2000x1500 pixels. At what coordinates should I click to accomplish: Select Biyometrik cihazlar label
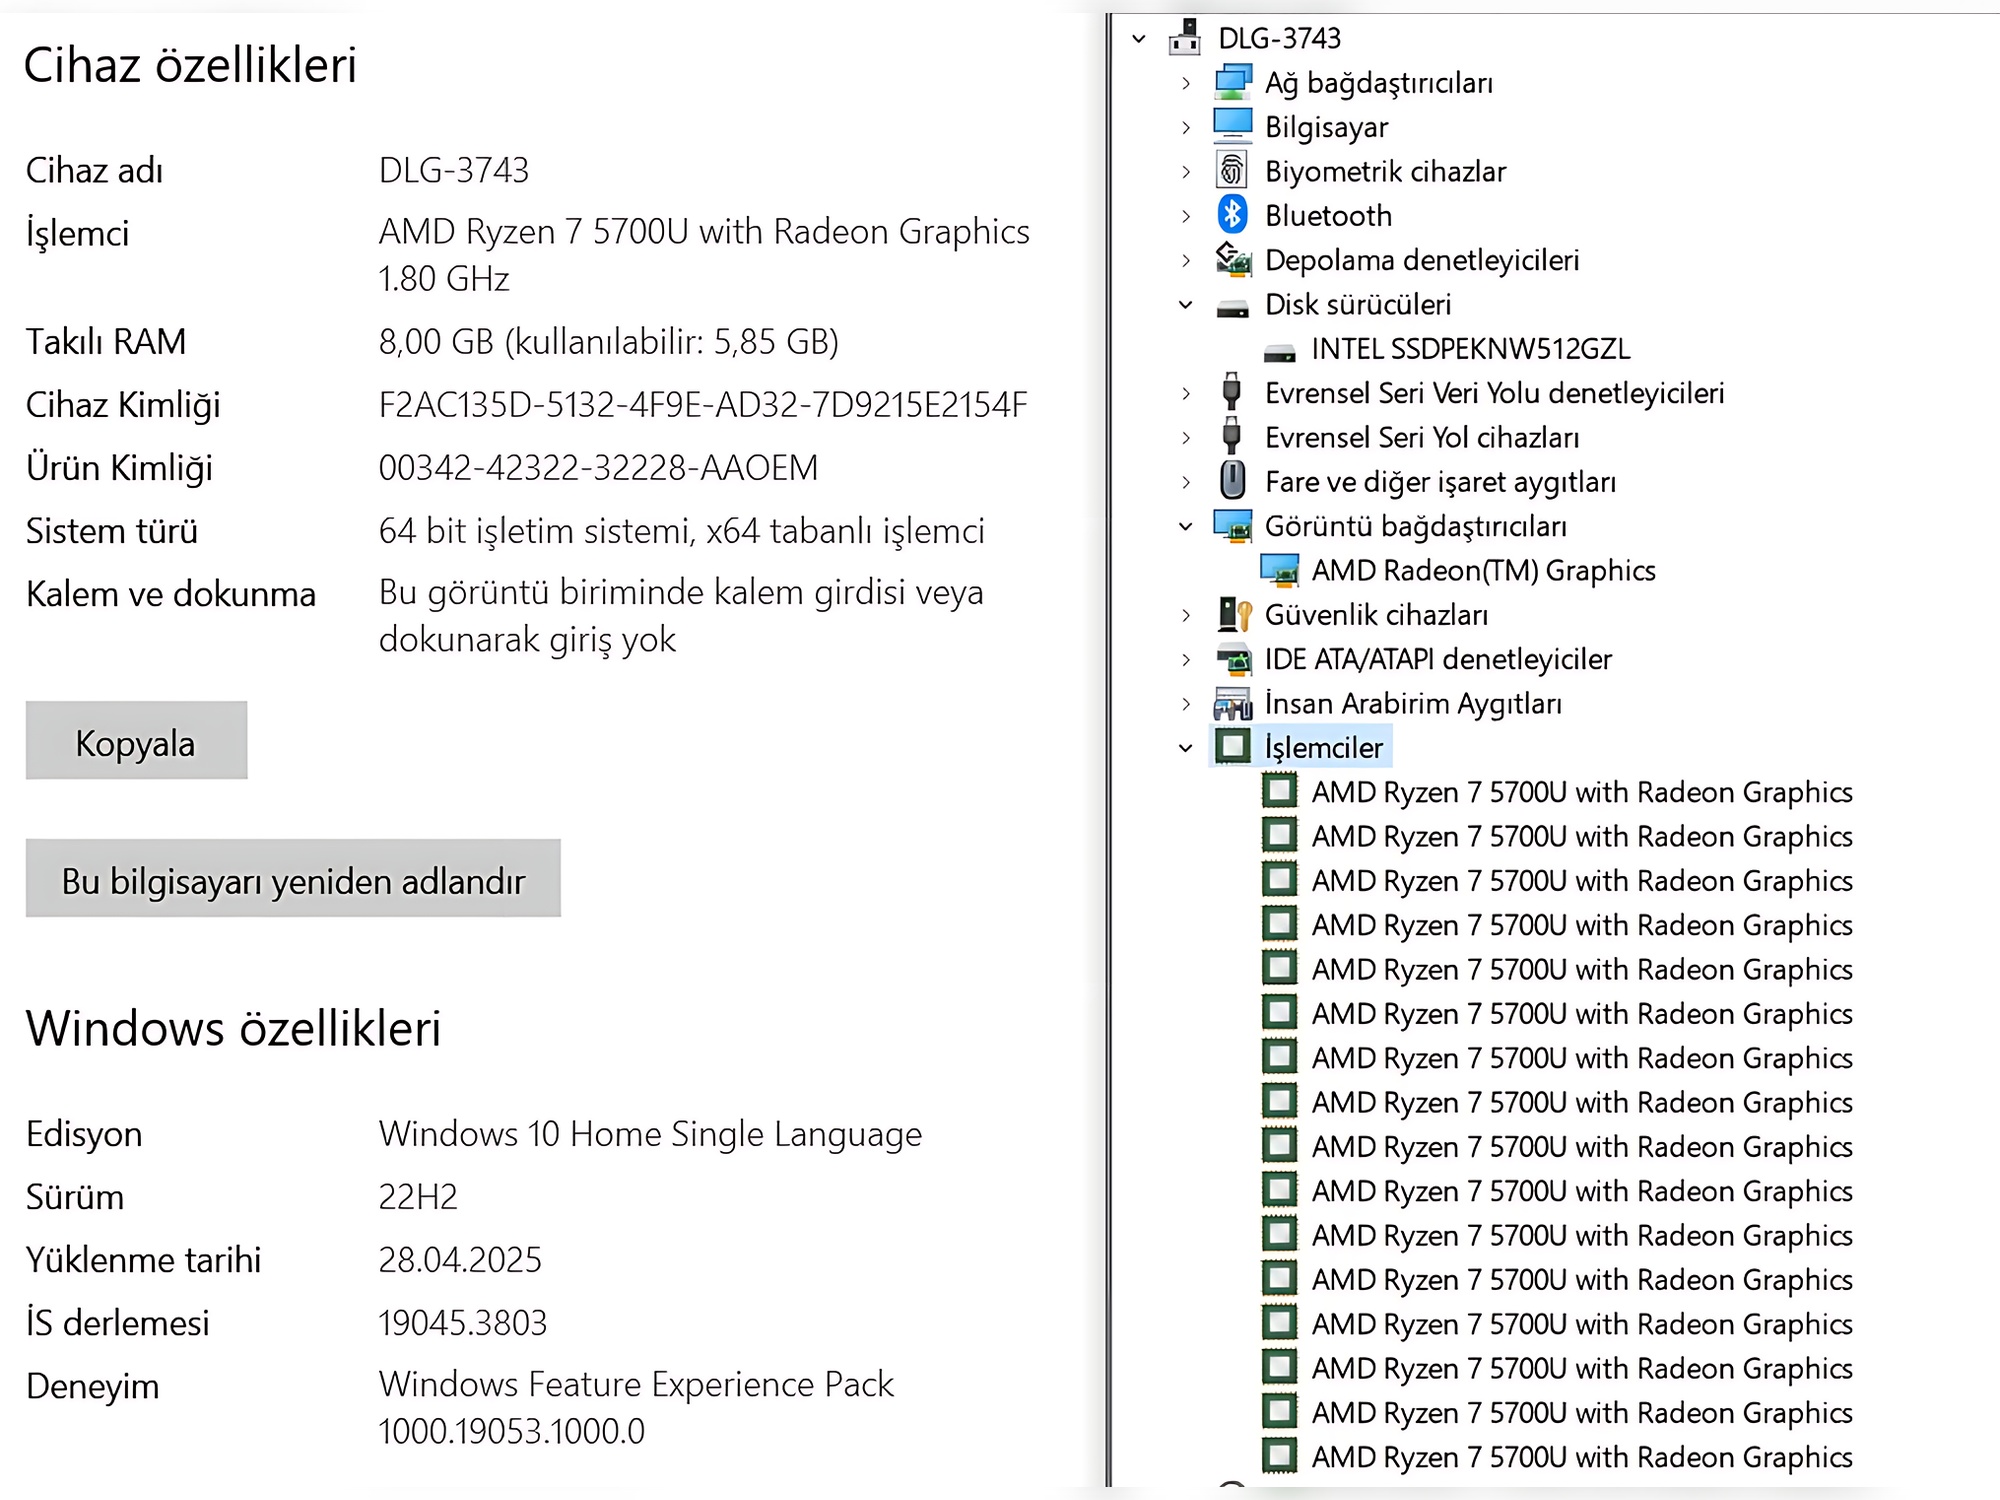point(1385,171)
